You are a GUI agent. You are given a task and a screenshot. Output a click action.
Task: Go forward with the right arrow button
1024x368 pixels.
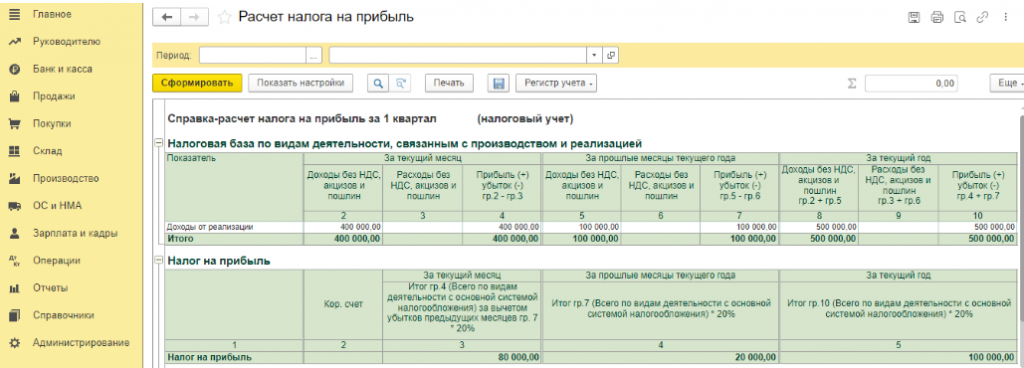(194, 18)
